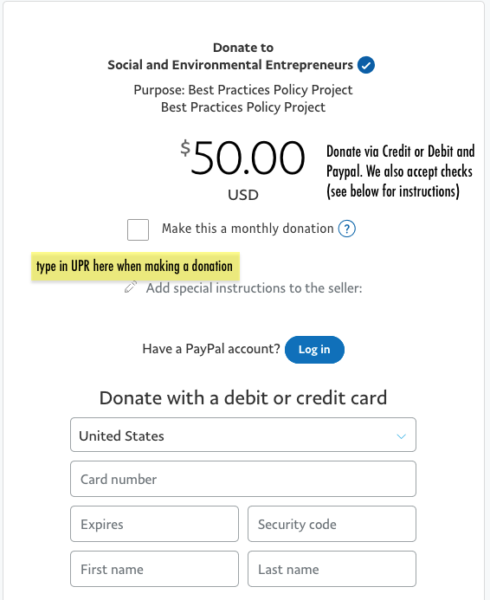This screenshot has width=490, height=600.
Task: Click the Donate with a debit or credit card heading
Action: 243,398
